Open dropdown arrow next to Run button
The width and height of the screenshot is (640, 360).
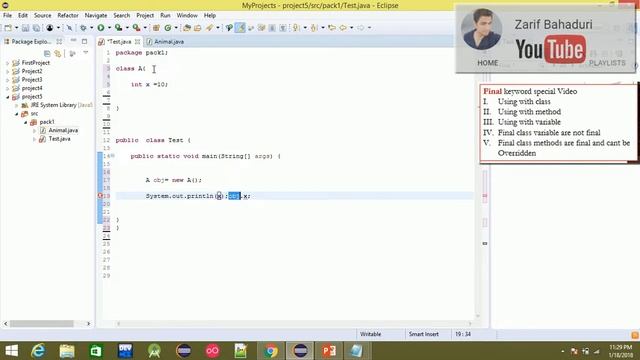pyautogui.click(x=109, y=28)
